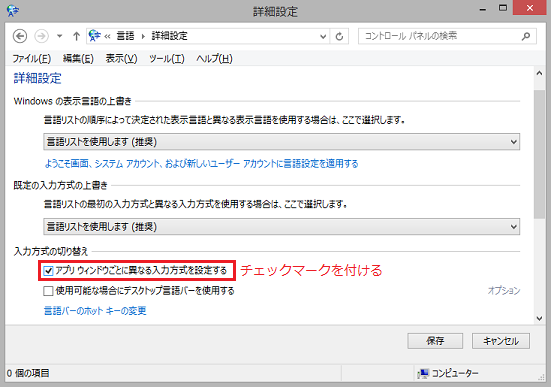Open Windows display language override dropdown
Viewport: 551px width, 387px height.
(x=281, y=142)
